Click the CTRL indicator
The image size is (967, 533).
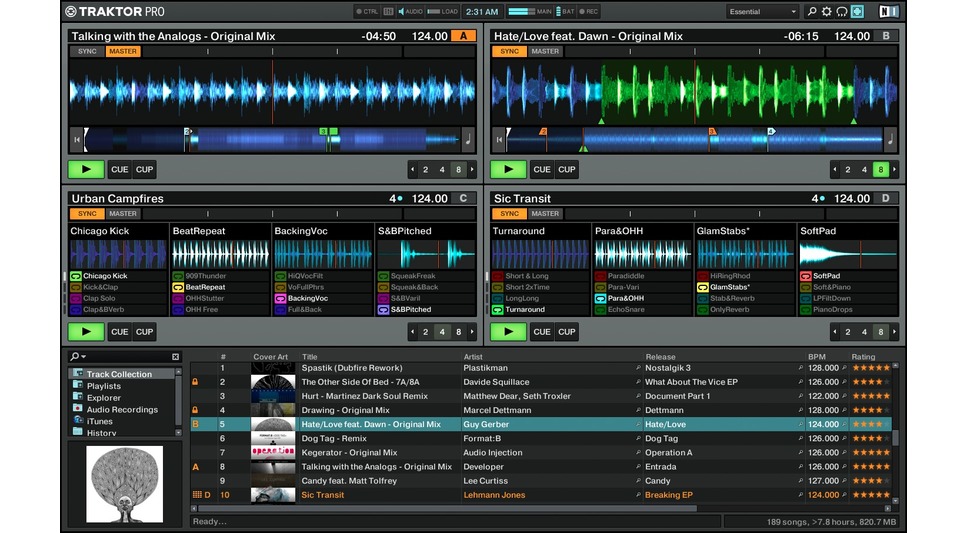point(366,12)
